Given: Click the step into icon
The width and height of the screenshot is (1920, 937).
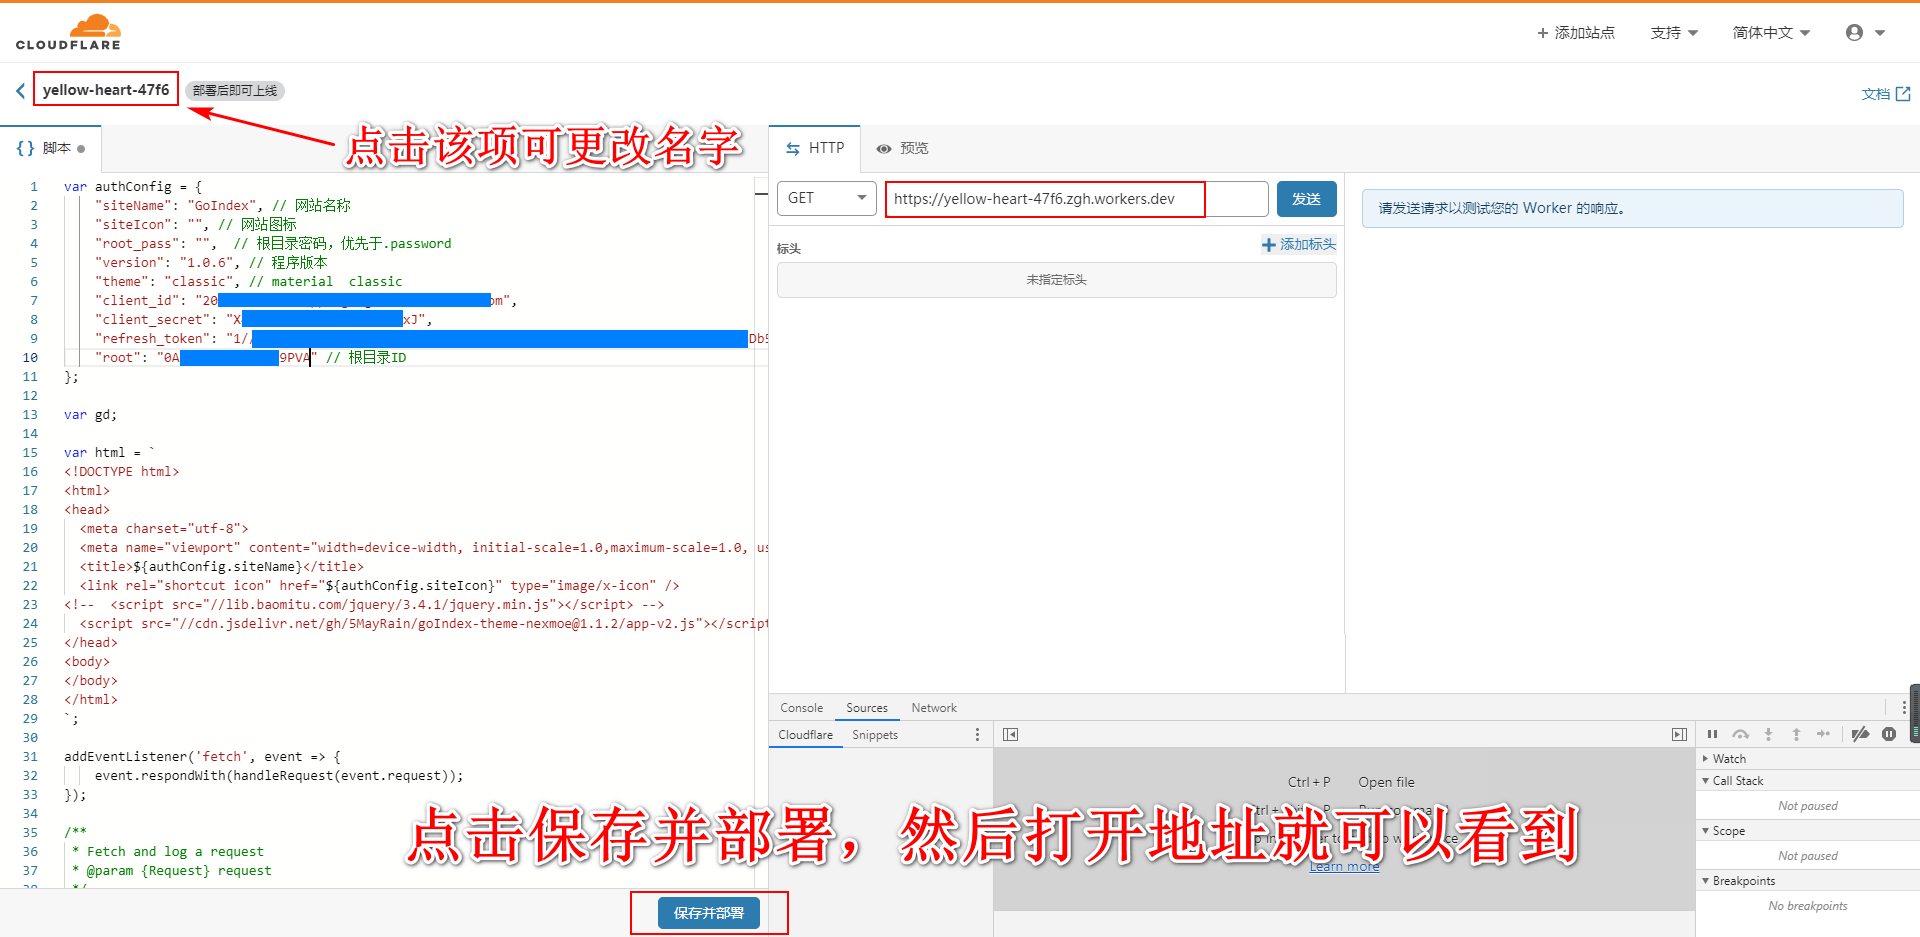Looking at the screenshot, I should [x=1768, y=734].
